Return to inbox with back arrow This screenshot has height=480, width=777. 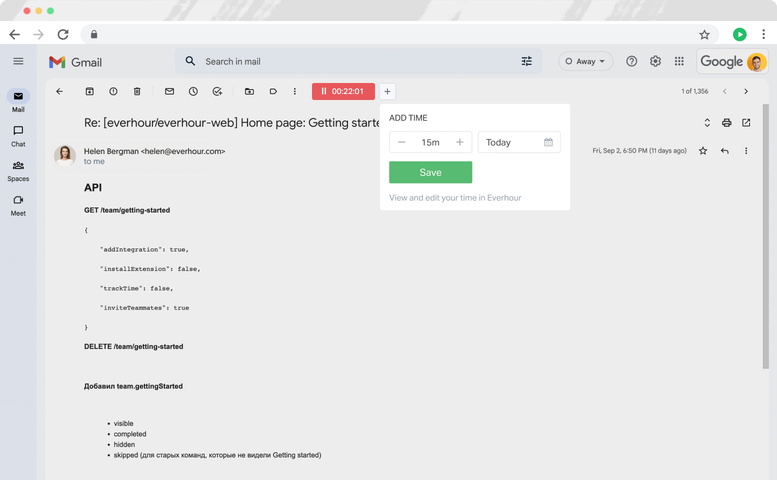tap(59, 91)
